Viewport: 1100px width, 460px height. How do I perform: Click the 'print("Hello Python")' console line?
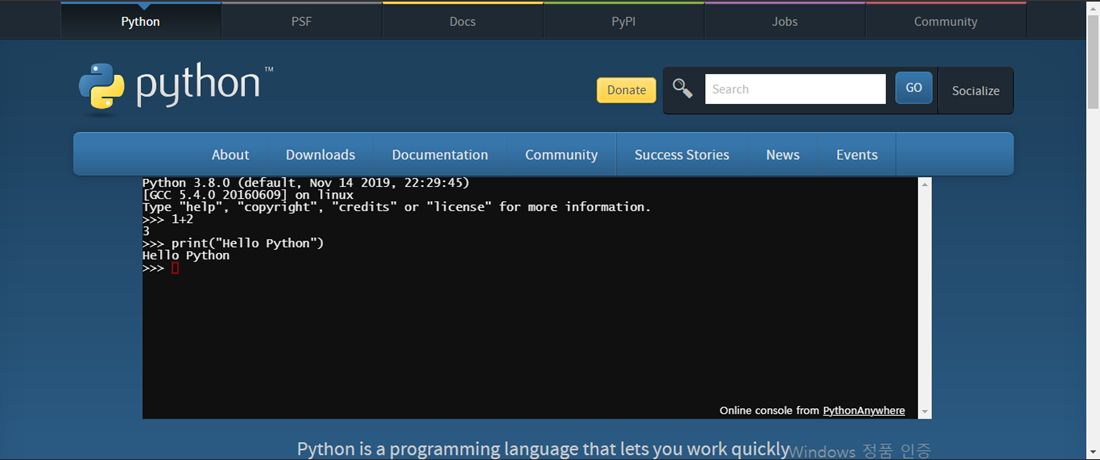click(x=233, y=243)
